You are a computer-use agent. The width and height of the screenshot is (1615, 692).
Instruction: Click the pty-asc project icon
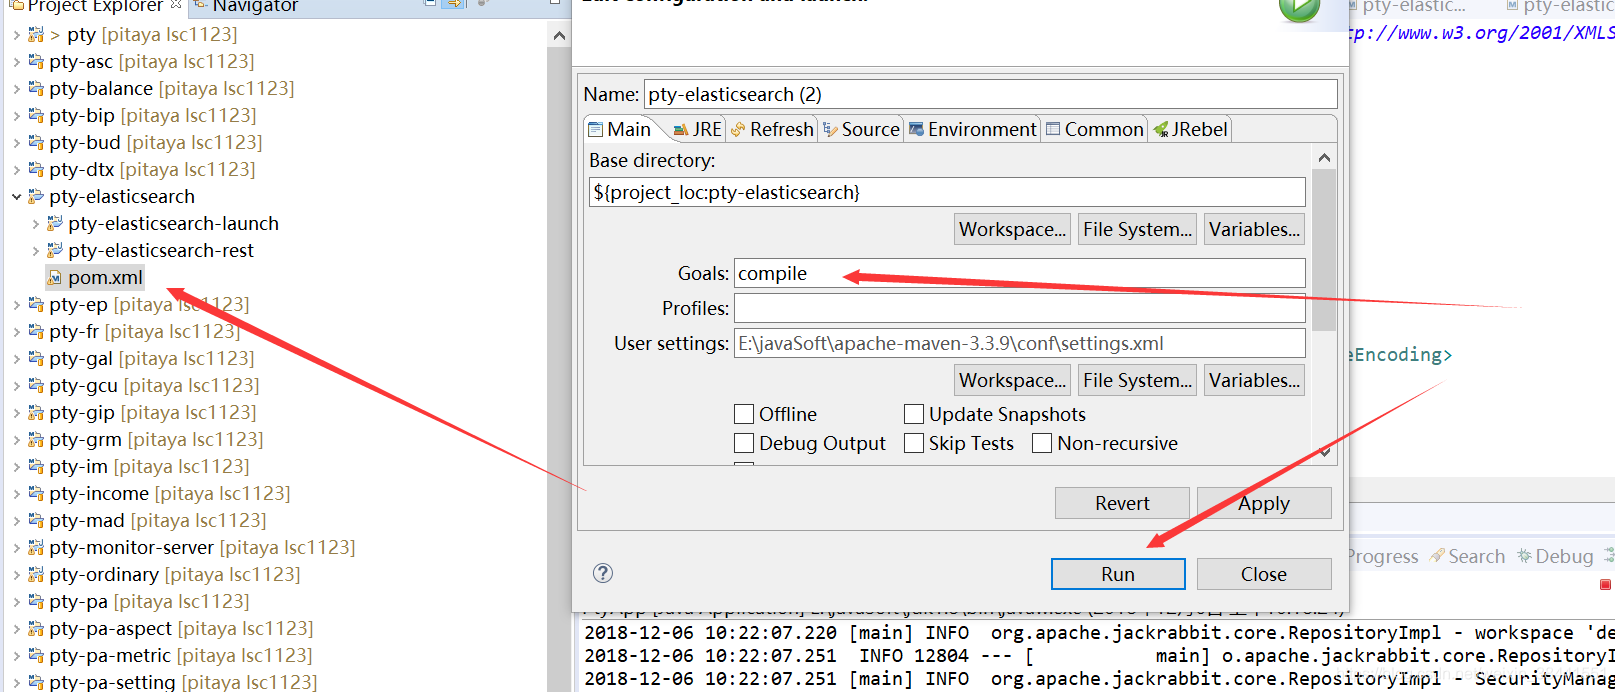(36, 61)
